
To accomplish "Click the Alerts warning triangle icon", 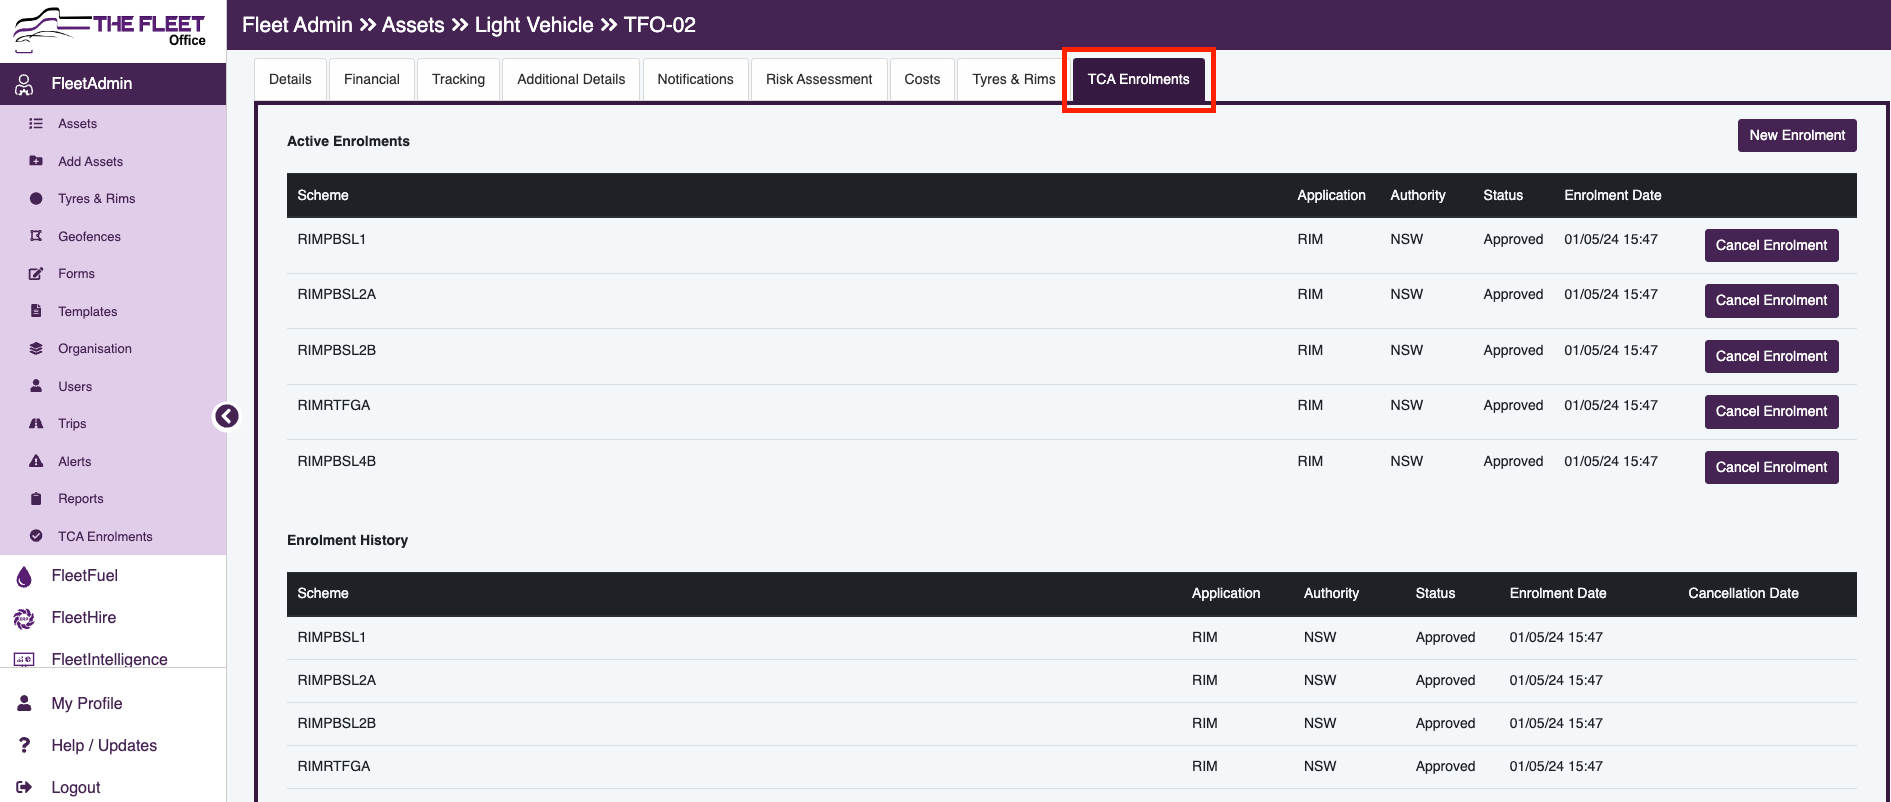I will [36, 461].
